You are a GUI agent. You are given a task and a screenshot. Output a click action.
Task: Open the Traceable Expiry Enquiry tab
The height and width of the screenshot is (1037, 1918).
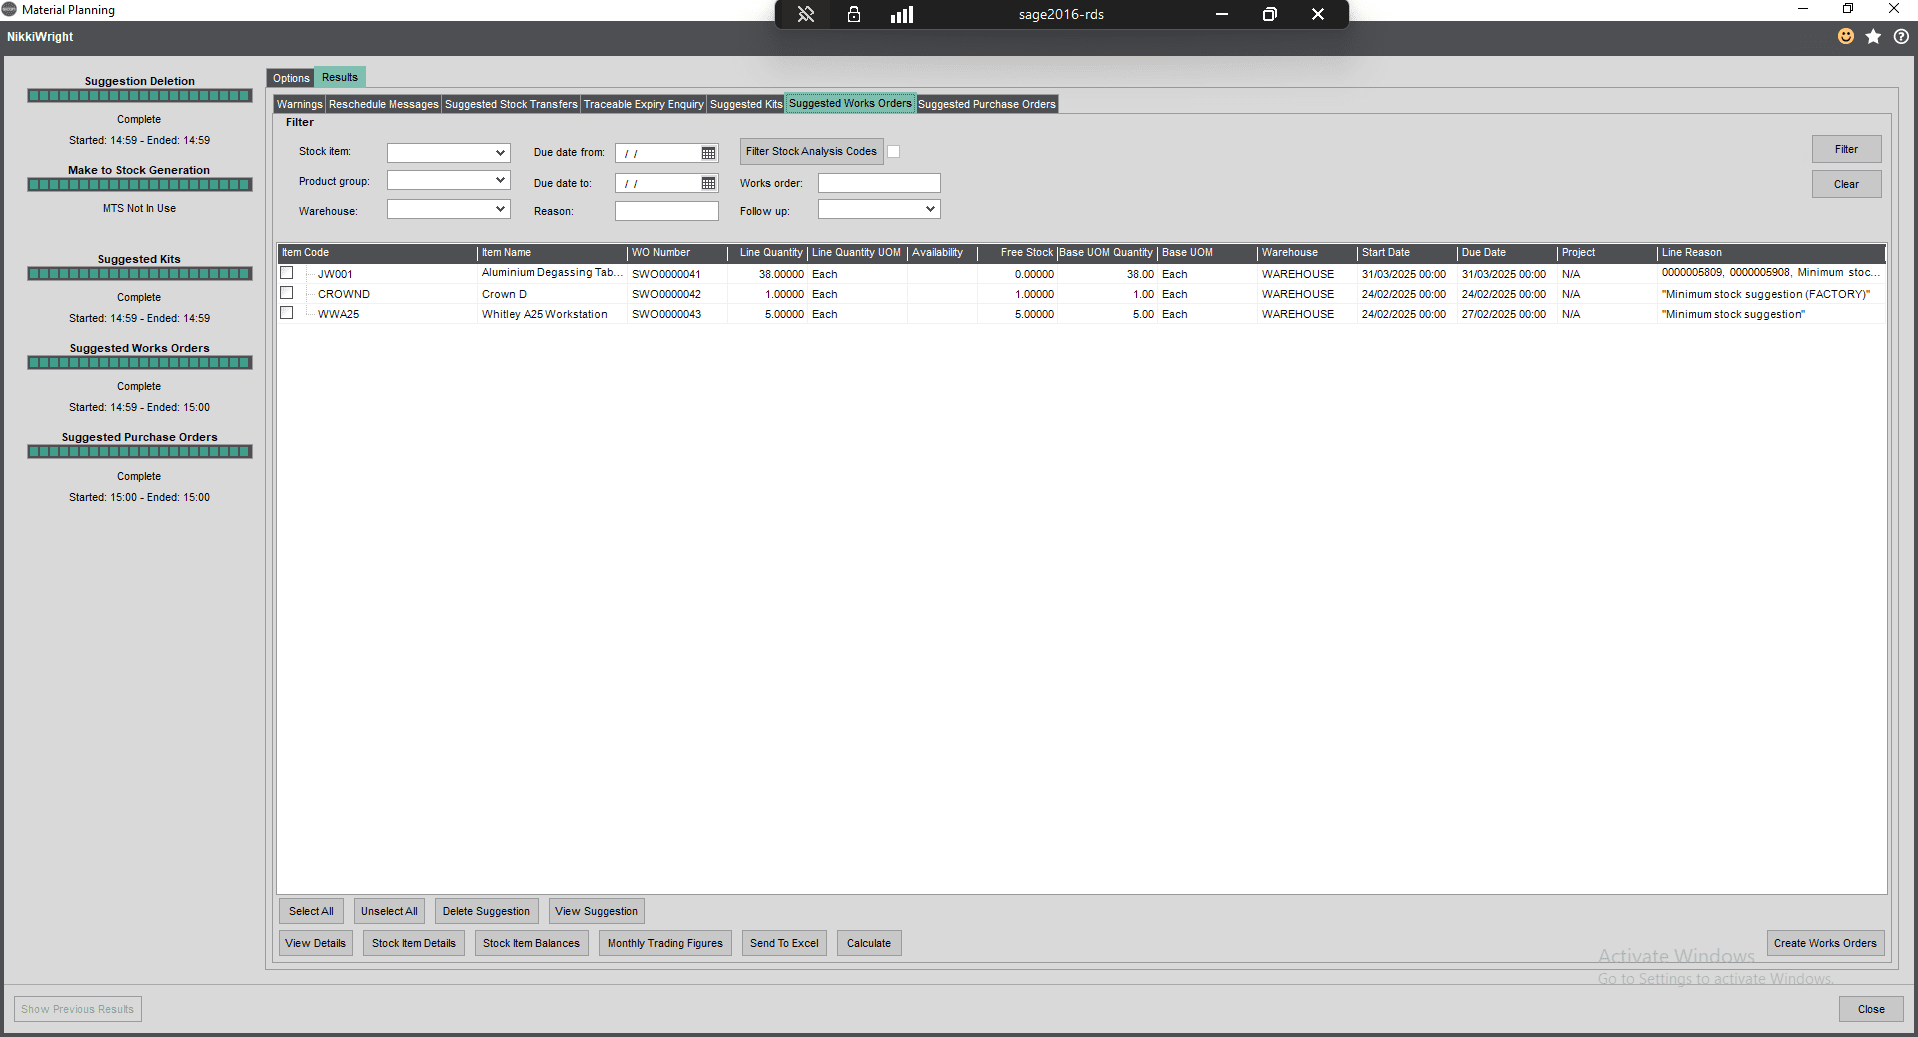(644, 104)
